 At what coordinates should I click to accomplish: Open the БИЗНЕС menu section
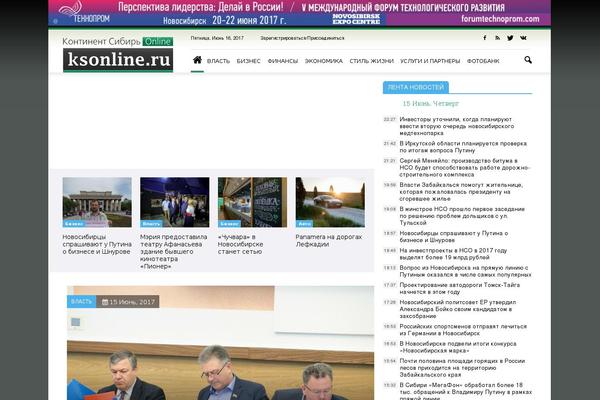[248, 61]
